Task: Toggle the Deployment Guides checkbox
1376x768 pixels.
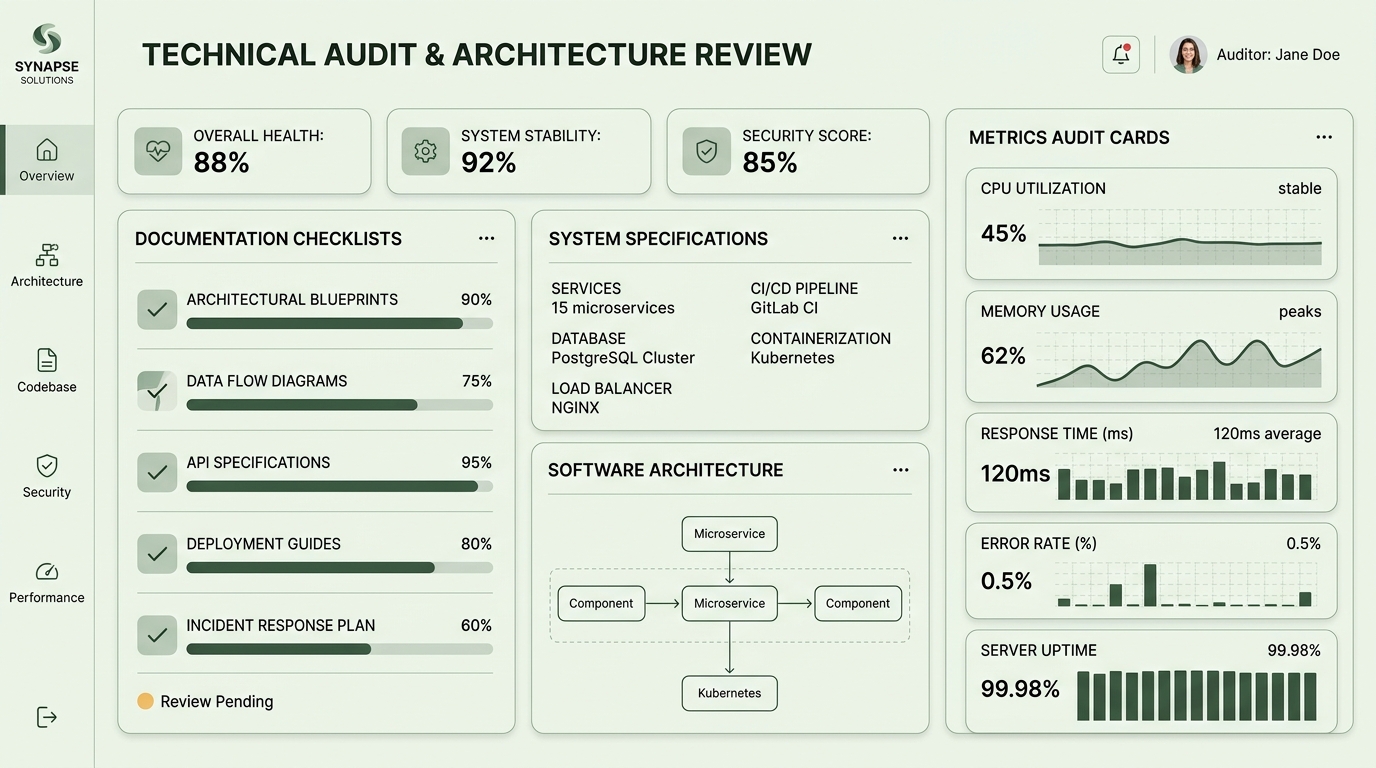Action: click(157, 554)
